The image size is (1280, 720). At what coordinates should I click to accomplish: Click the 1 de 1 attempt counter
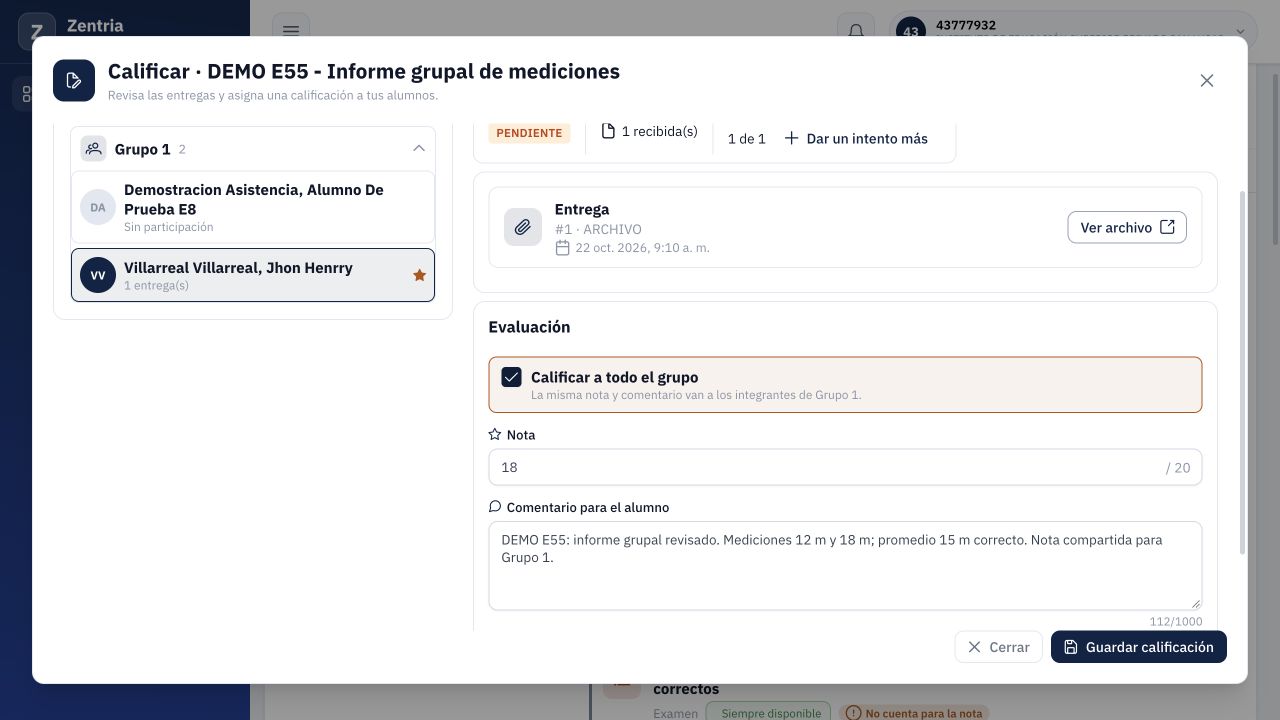point(746,139)
